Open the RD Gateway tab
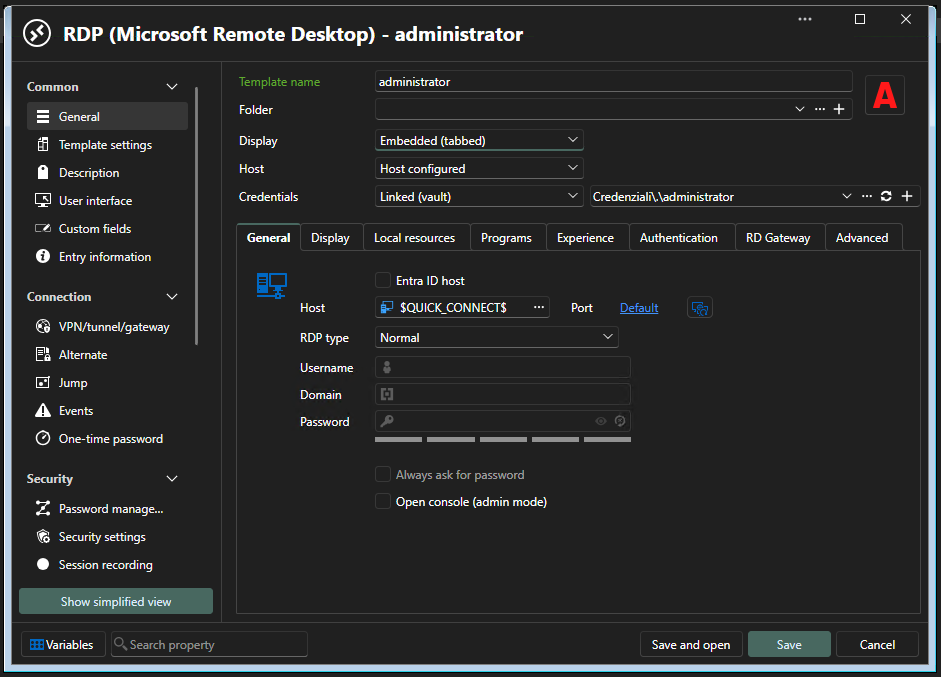This screenshot has width=941, height=677. tap(778, 238)
